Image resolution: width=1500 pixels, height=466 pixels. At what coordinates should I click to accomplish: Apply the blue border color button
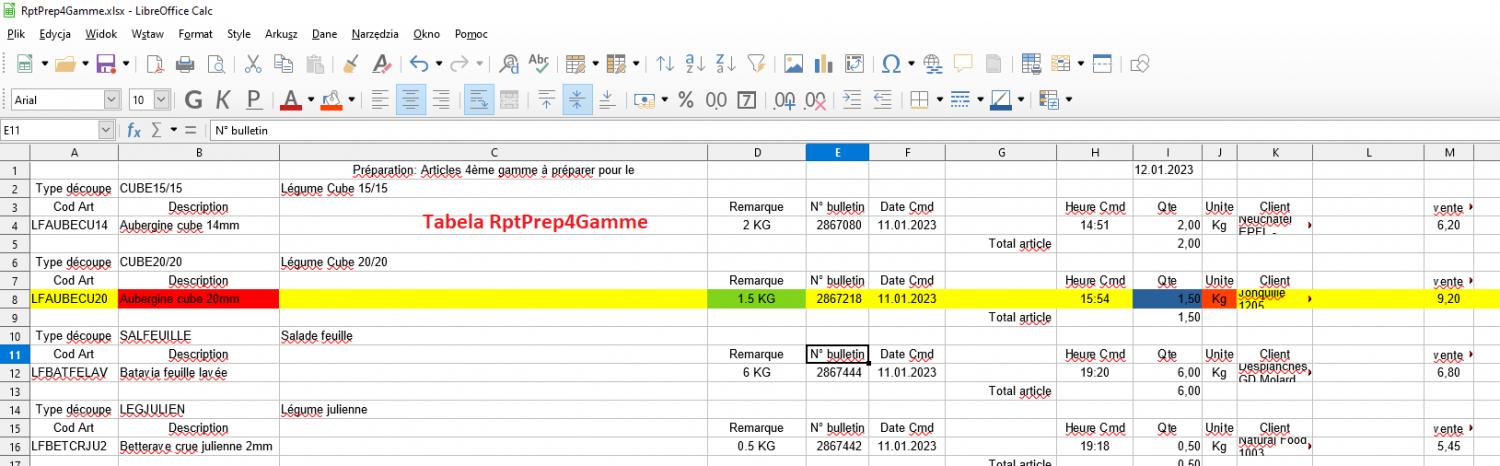pyautogui.click(x=1001, y=100)
